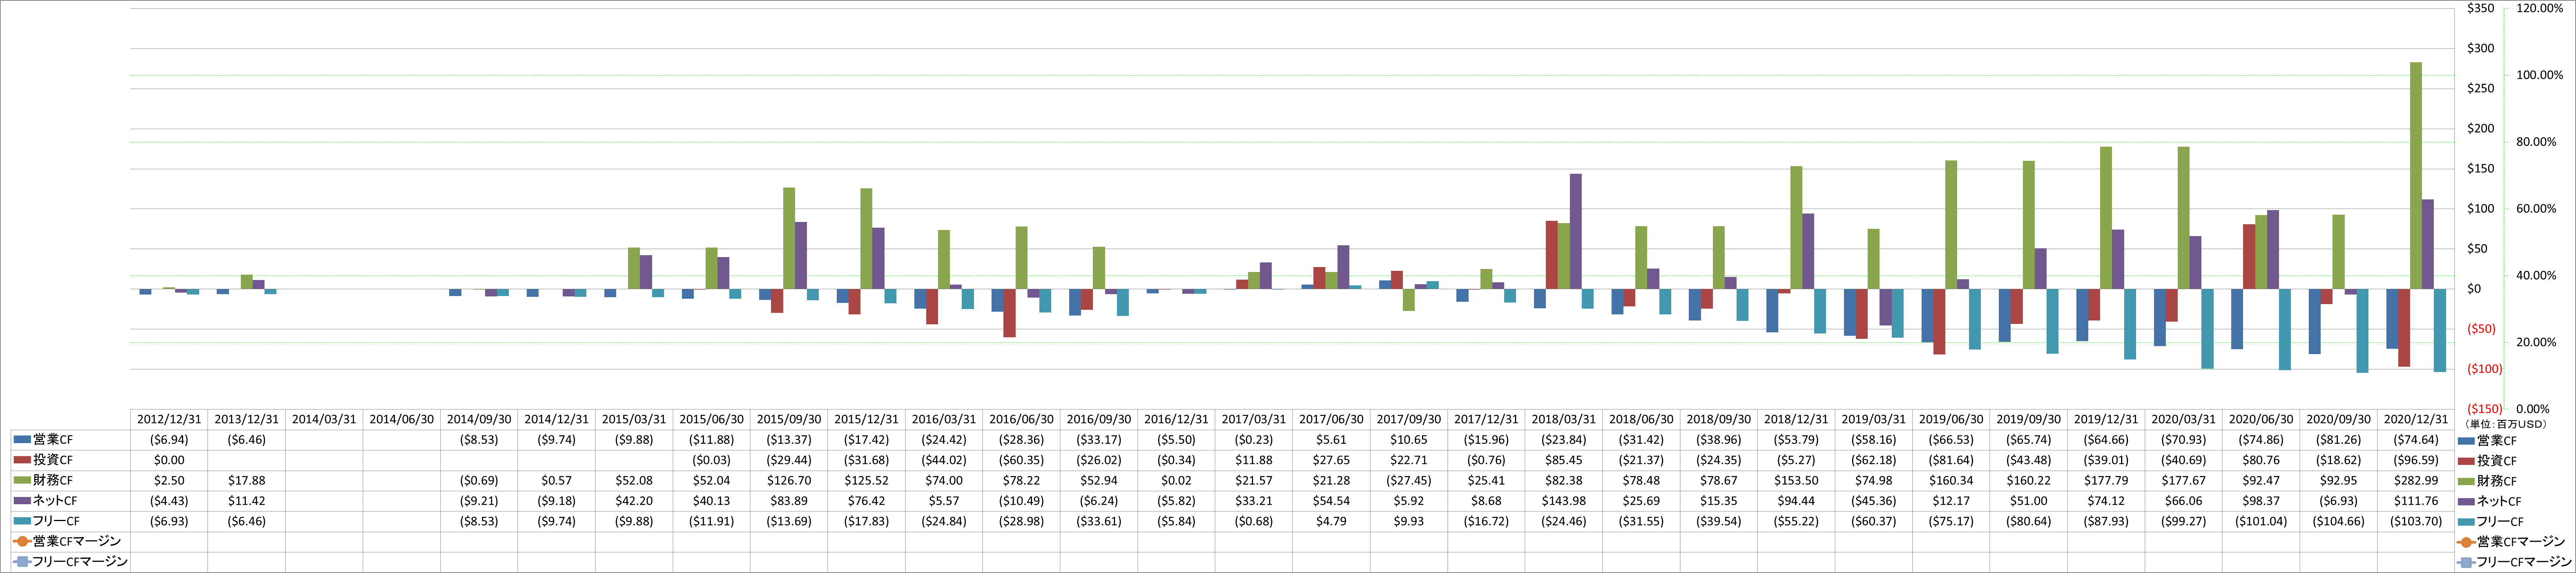
Task: Click the 2014/03/31 date column header
Action: coord(324,419)
